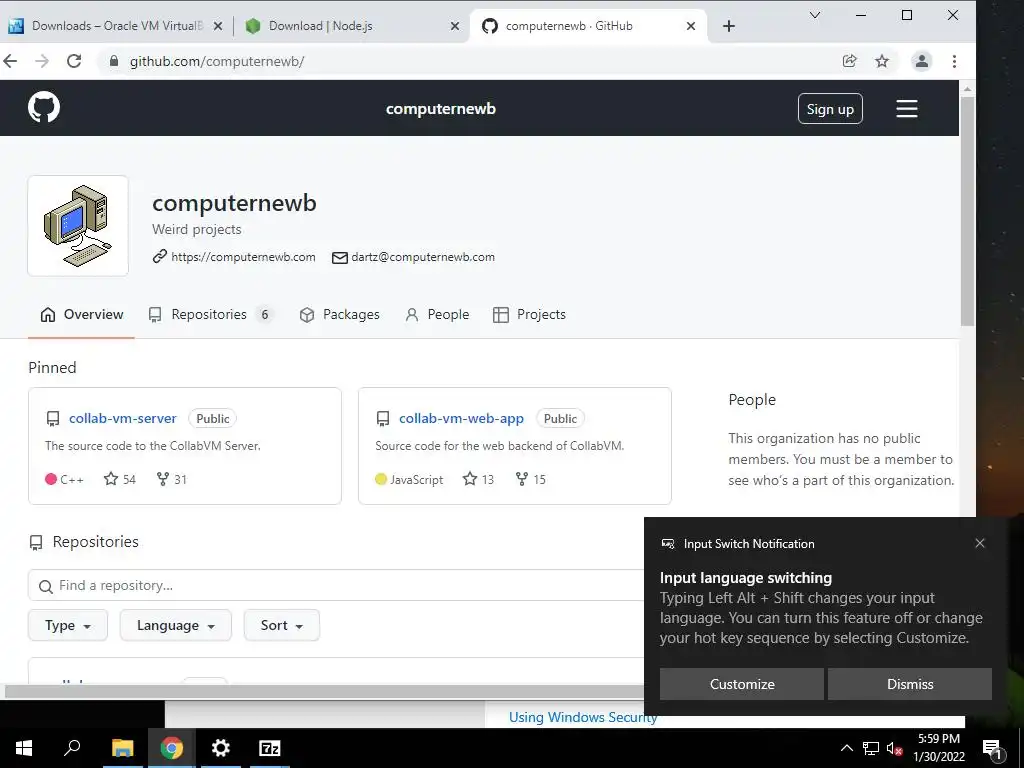Screen dimensions: 1024x768
Task: Switch to the Packages tab
Action: pyautogui.click(x=340, y=315)
